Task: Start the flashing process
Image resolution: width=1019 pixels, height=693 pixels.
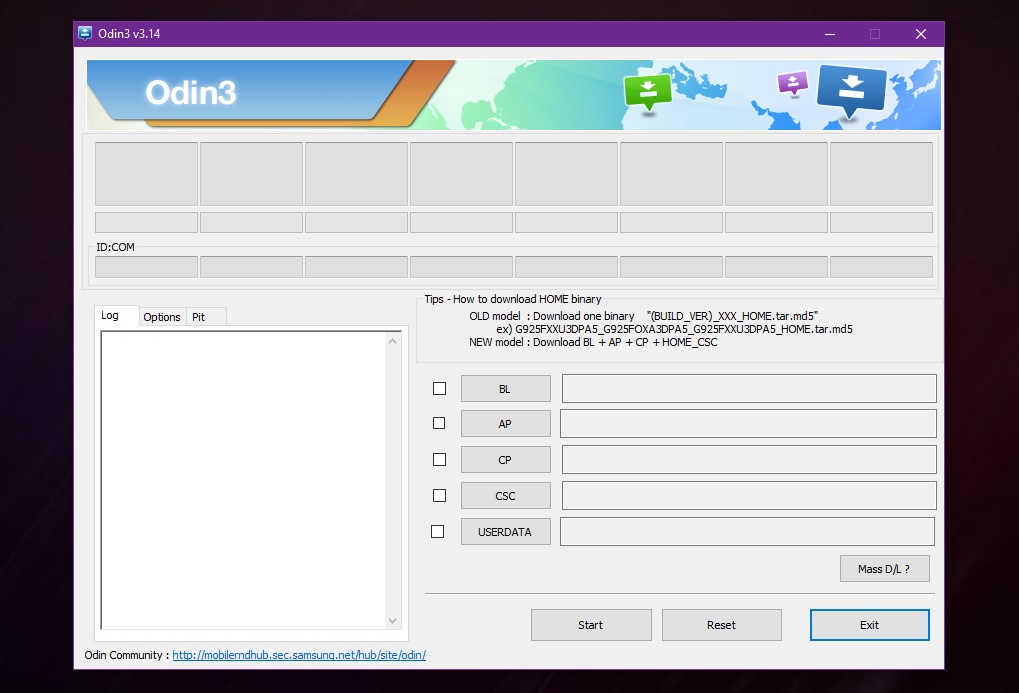Action: click(x=591, y=625)
